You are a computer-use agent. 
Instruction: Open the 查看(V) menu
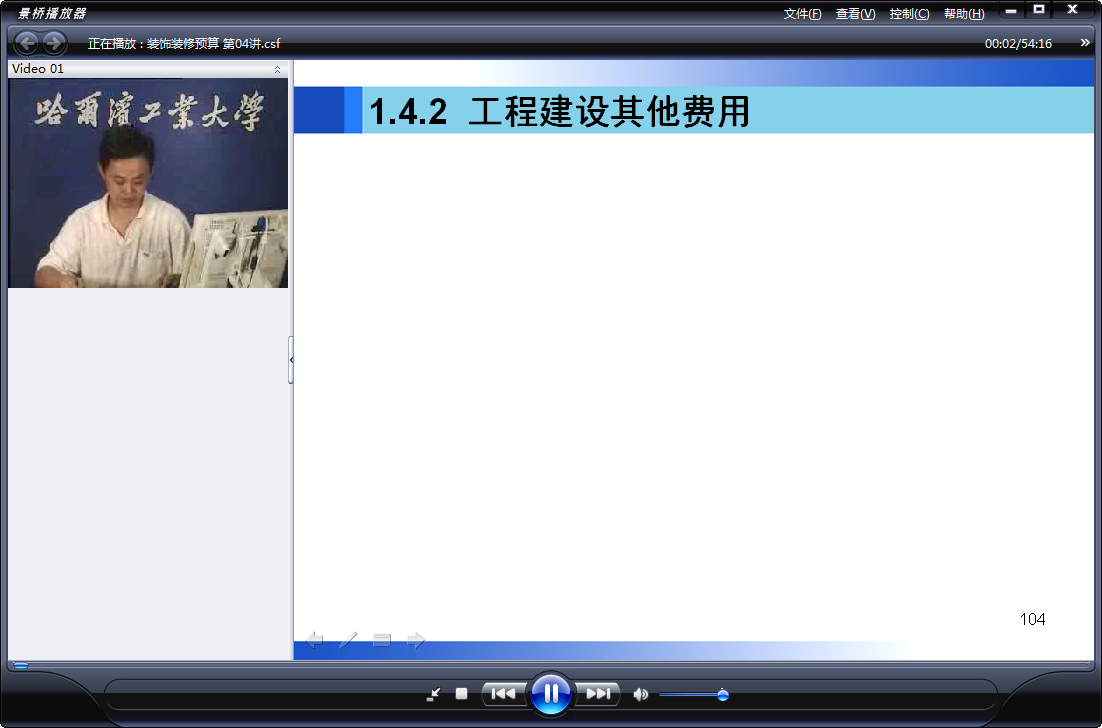pyautogui.click(x=855, y=14)
